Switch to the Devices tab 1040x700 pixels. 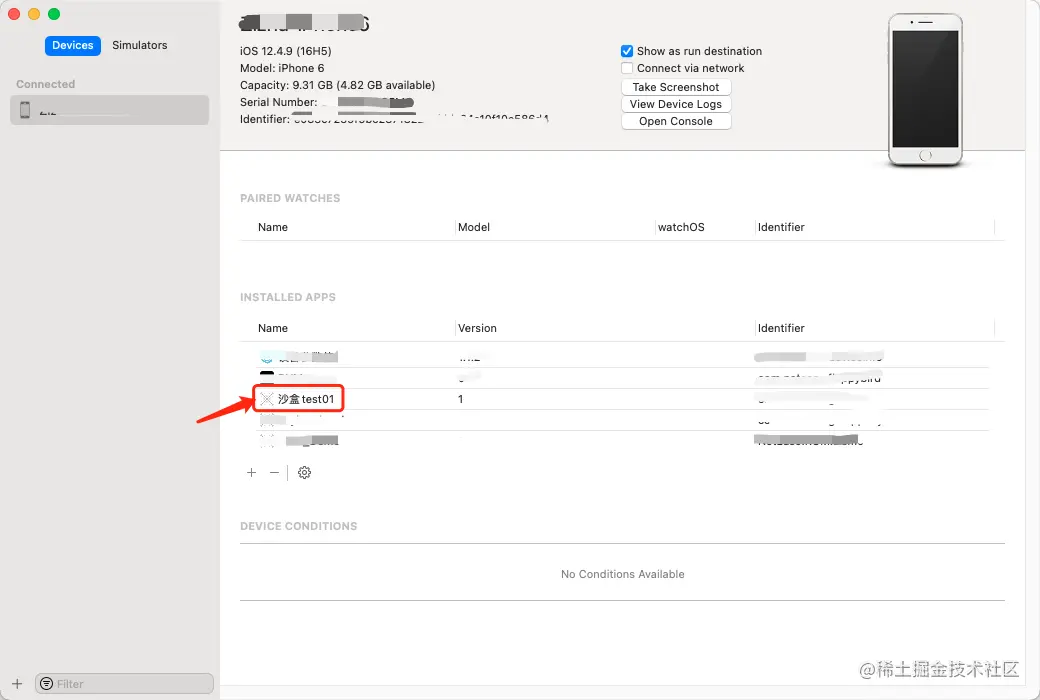73,45
